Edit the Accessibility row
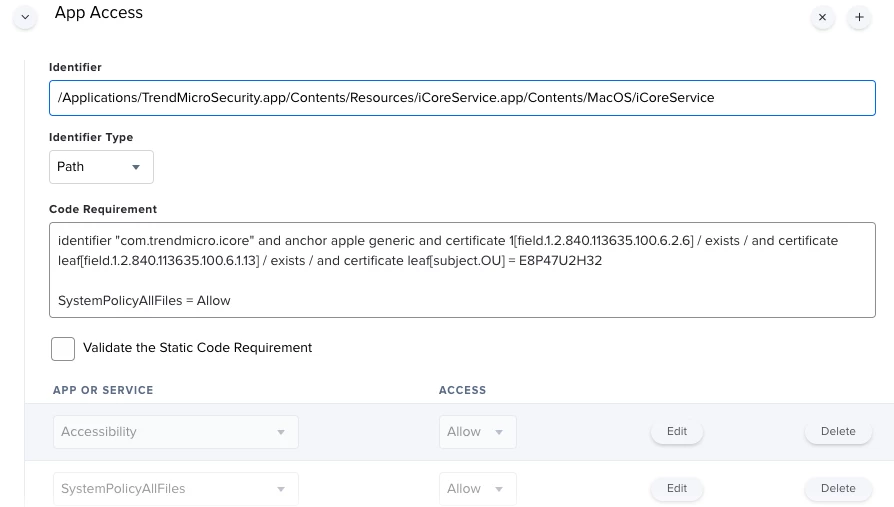This screenshot has width=894, height=507. [677, 432]
